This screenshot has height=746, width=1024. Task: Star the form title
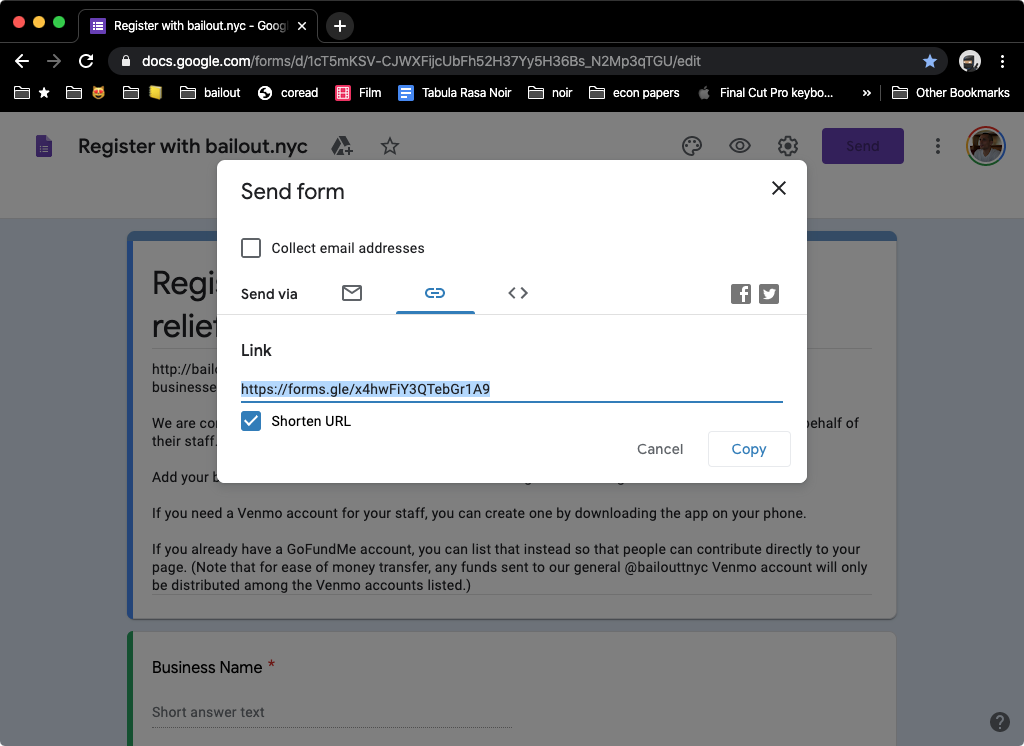390,146
